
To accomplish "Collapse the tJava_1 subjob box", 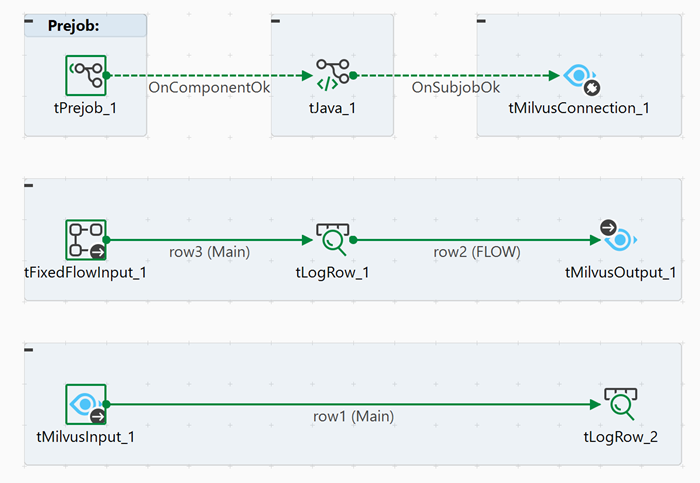I will coord(276,21).
